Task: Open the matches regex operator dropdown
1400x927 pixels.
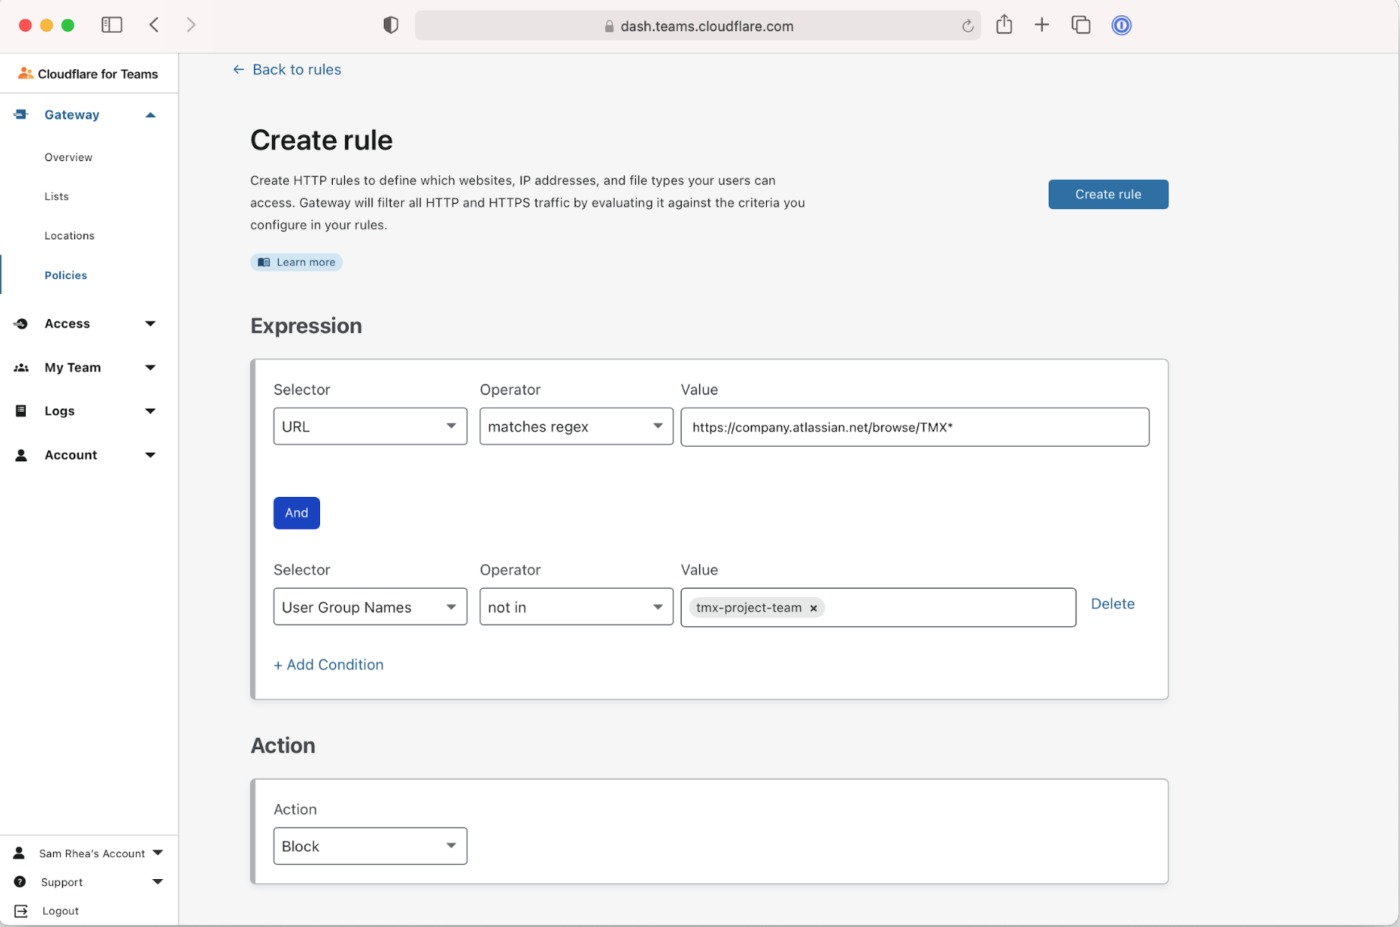Action: (x=576, y=426)
